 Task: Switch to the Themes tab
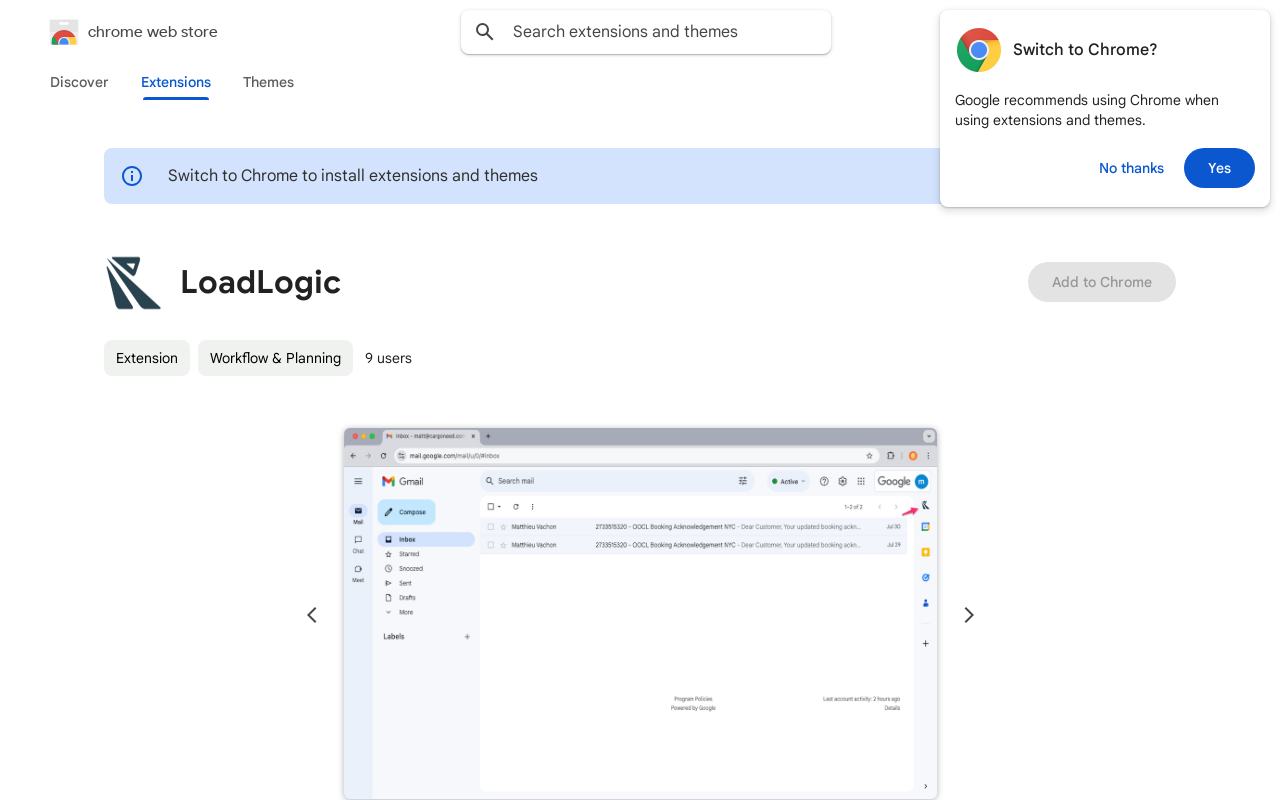268,82
